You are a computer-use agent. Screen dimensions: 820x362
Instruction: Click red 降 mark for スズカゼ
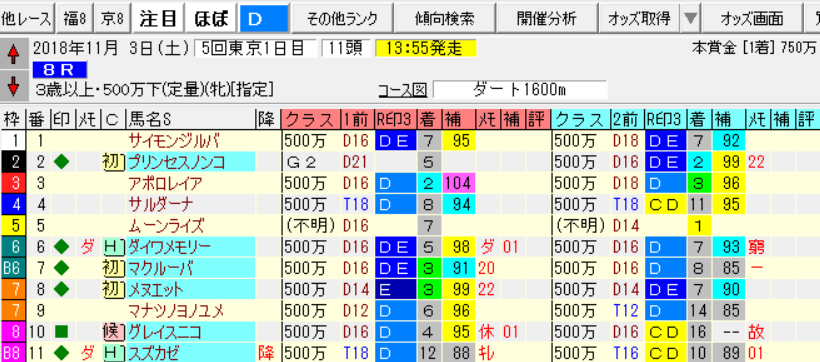pyautogui.click(x=266, y=353)
